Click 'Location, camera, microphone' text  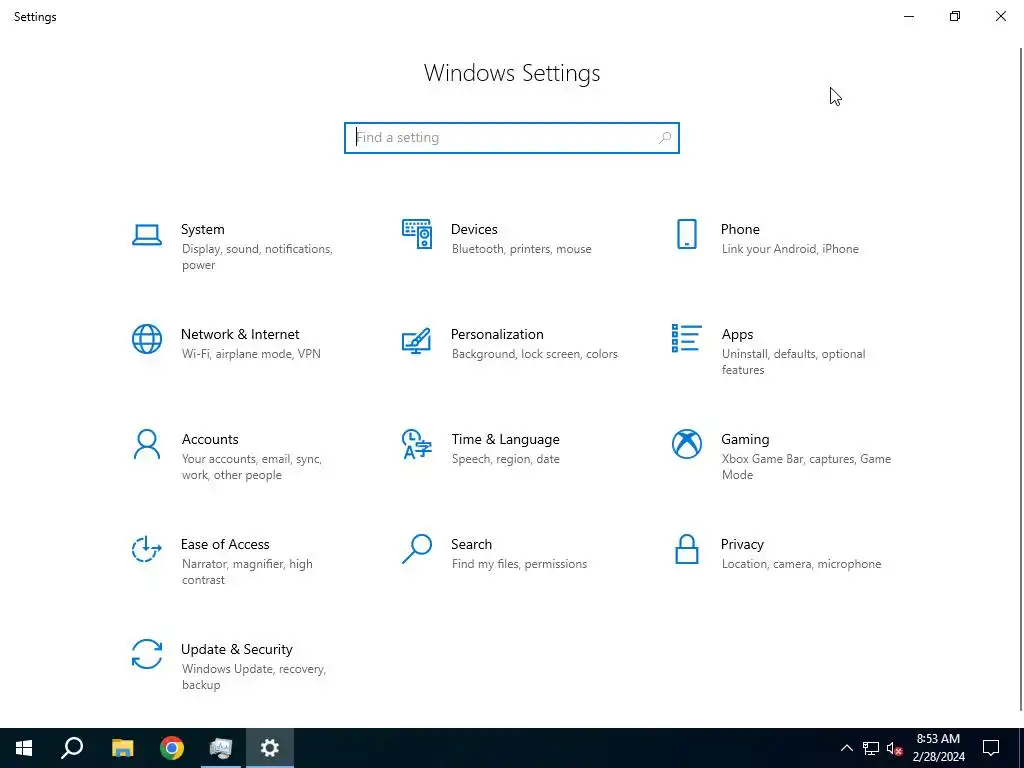pos(801,564)
